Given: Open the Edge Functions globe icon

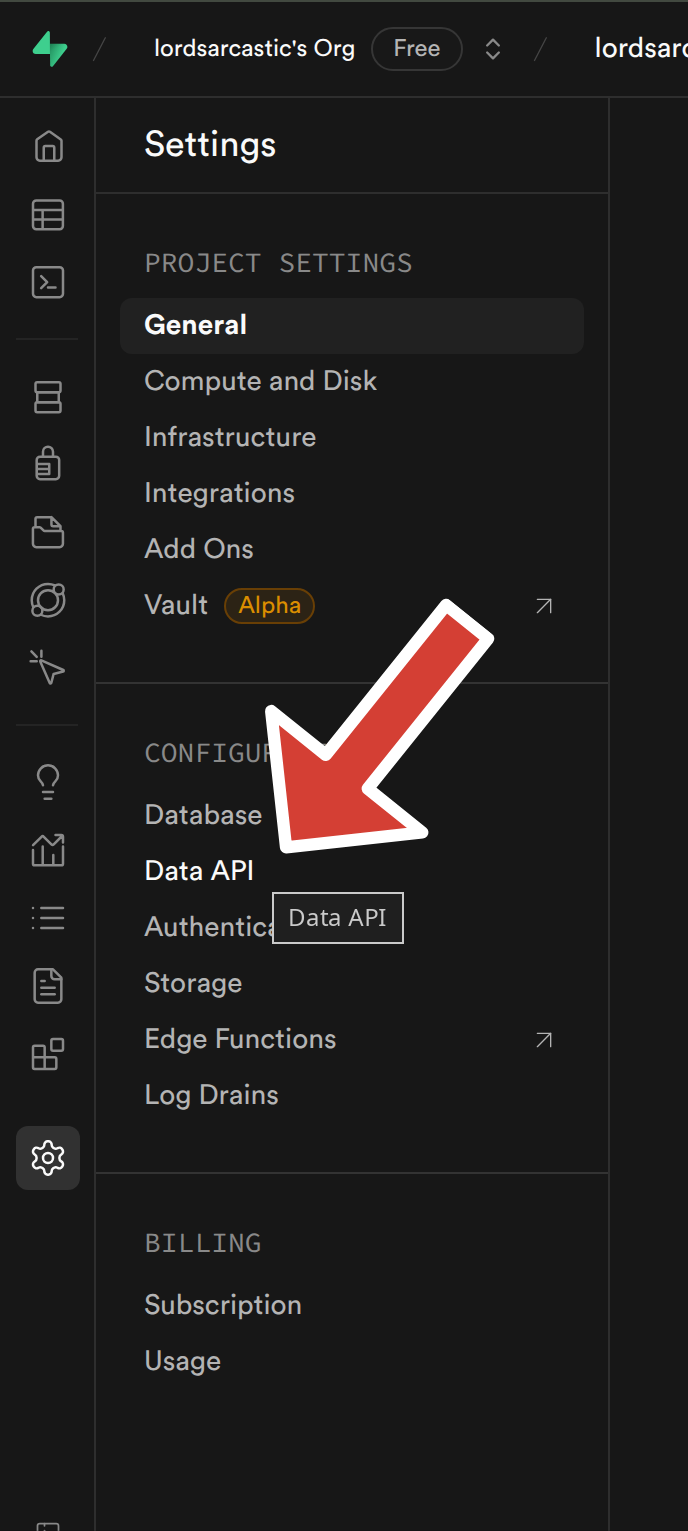Looking at the screenshot, I should 48,601.
